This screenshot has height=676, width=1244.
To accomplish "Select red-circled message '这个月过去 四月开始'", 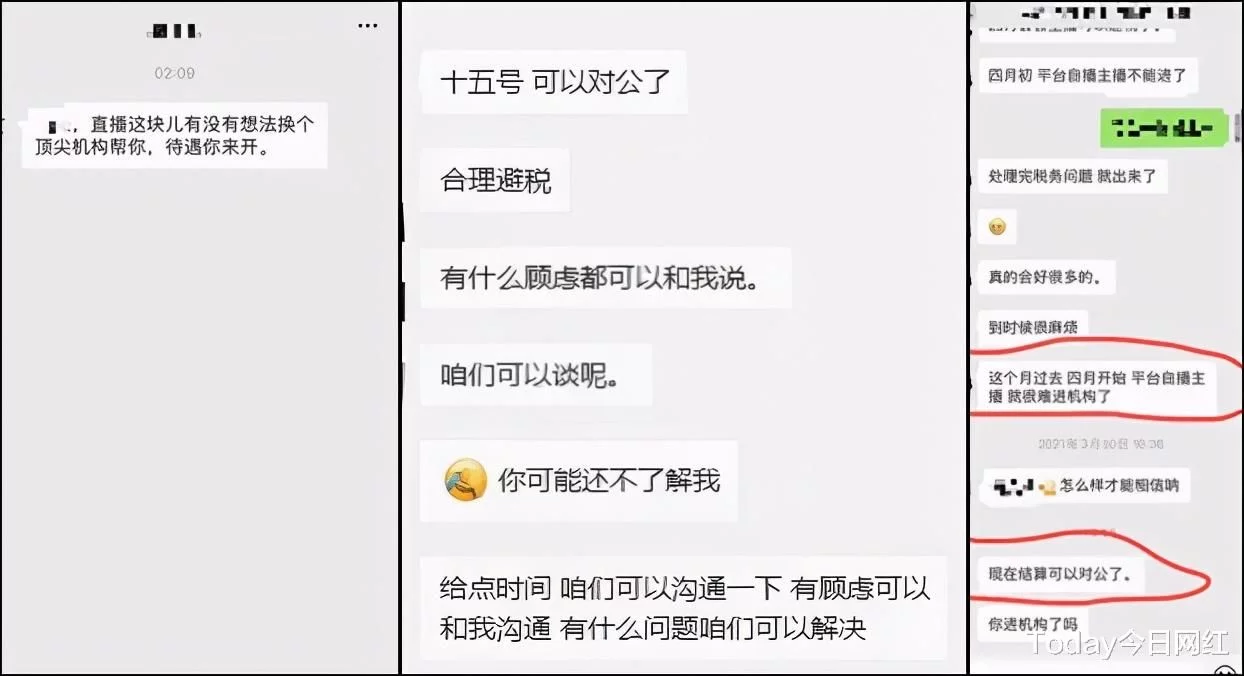I will (1096, 387).
